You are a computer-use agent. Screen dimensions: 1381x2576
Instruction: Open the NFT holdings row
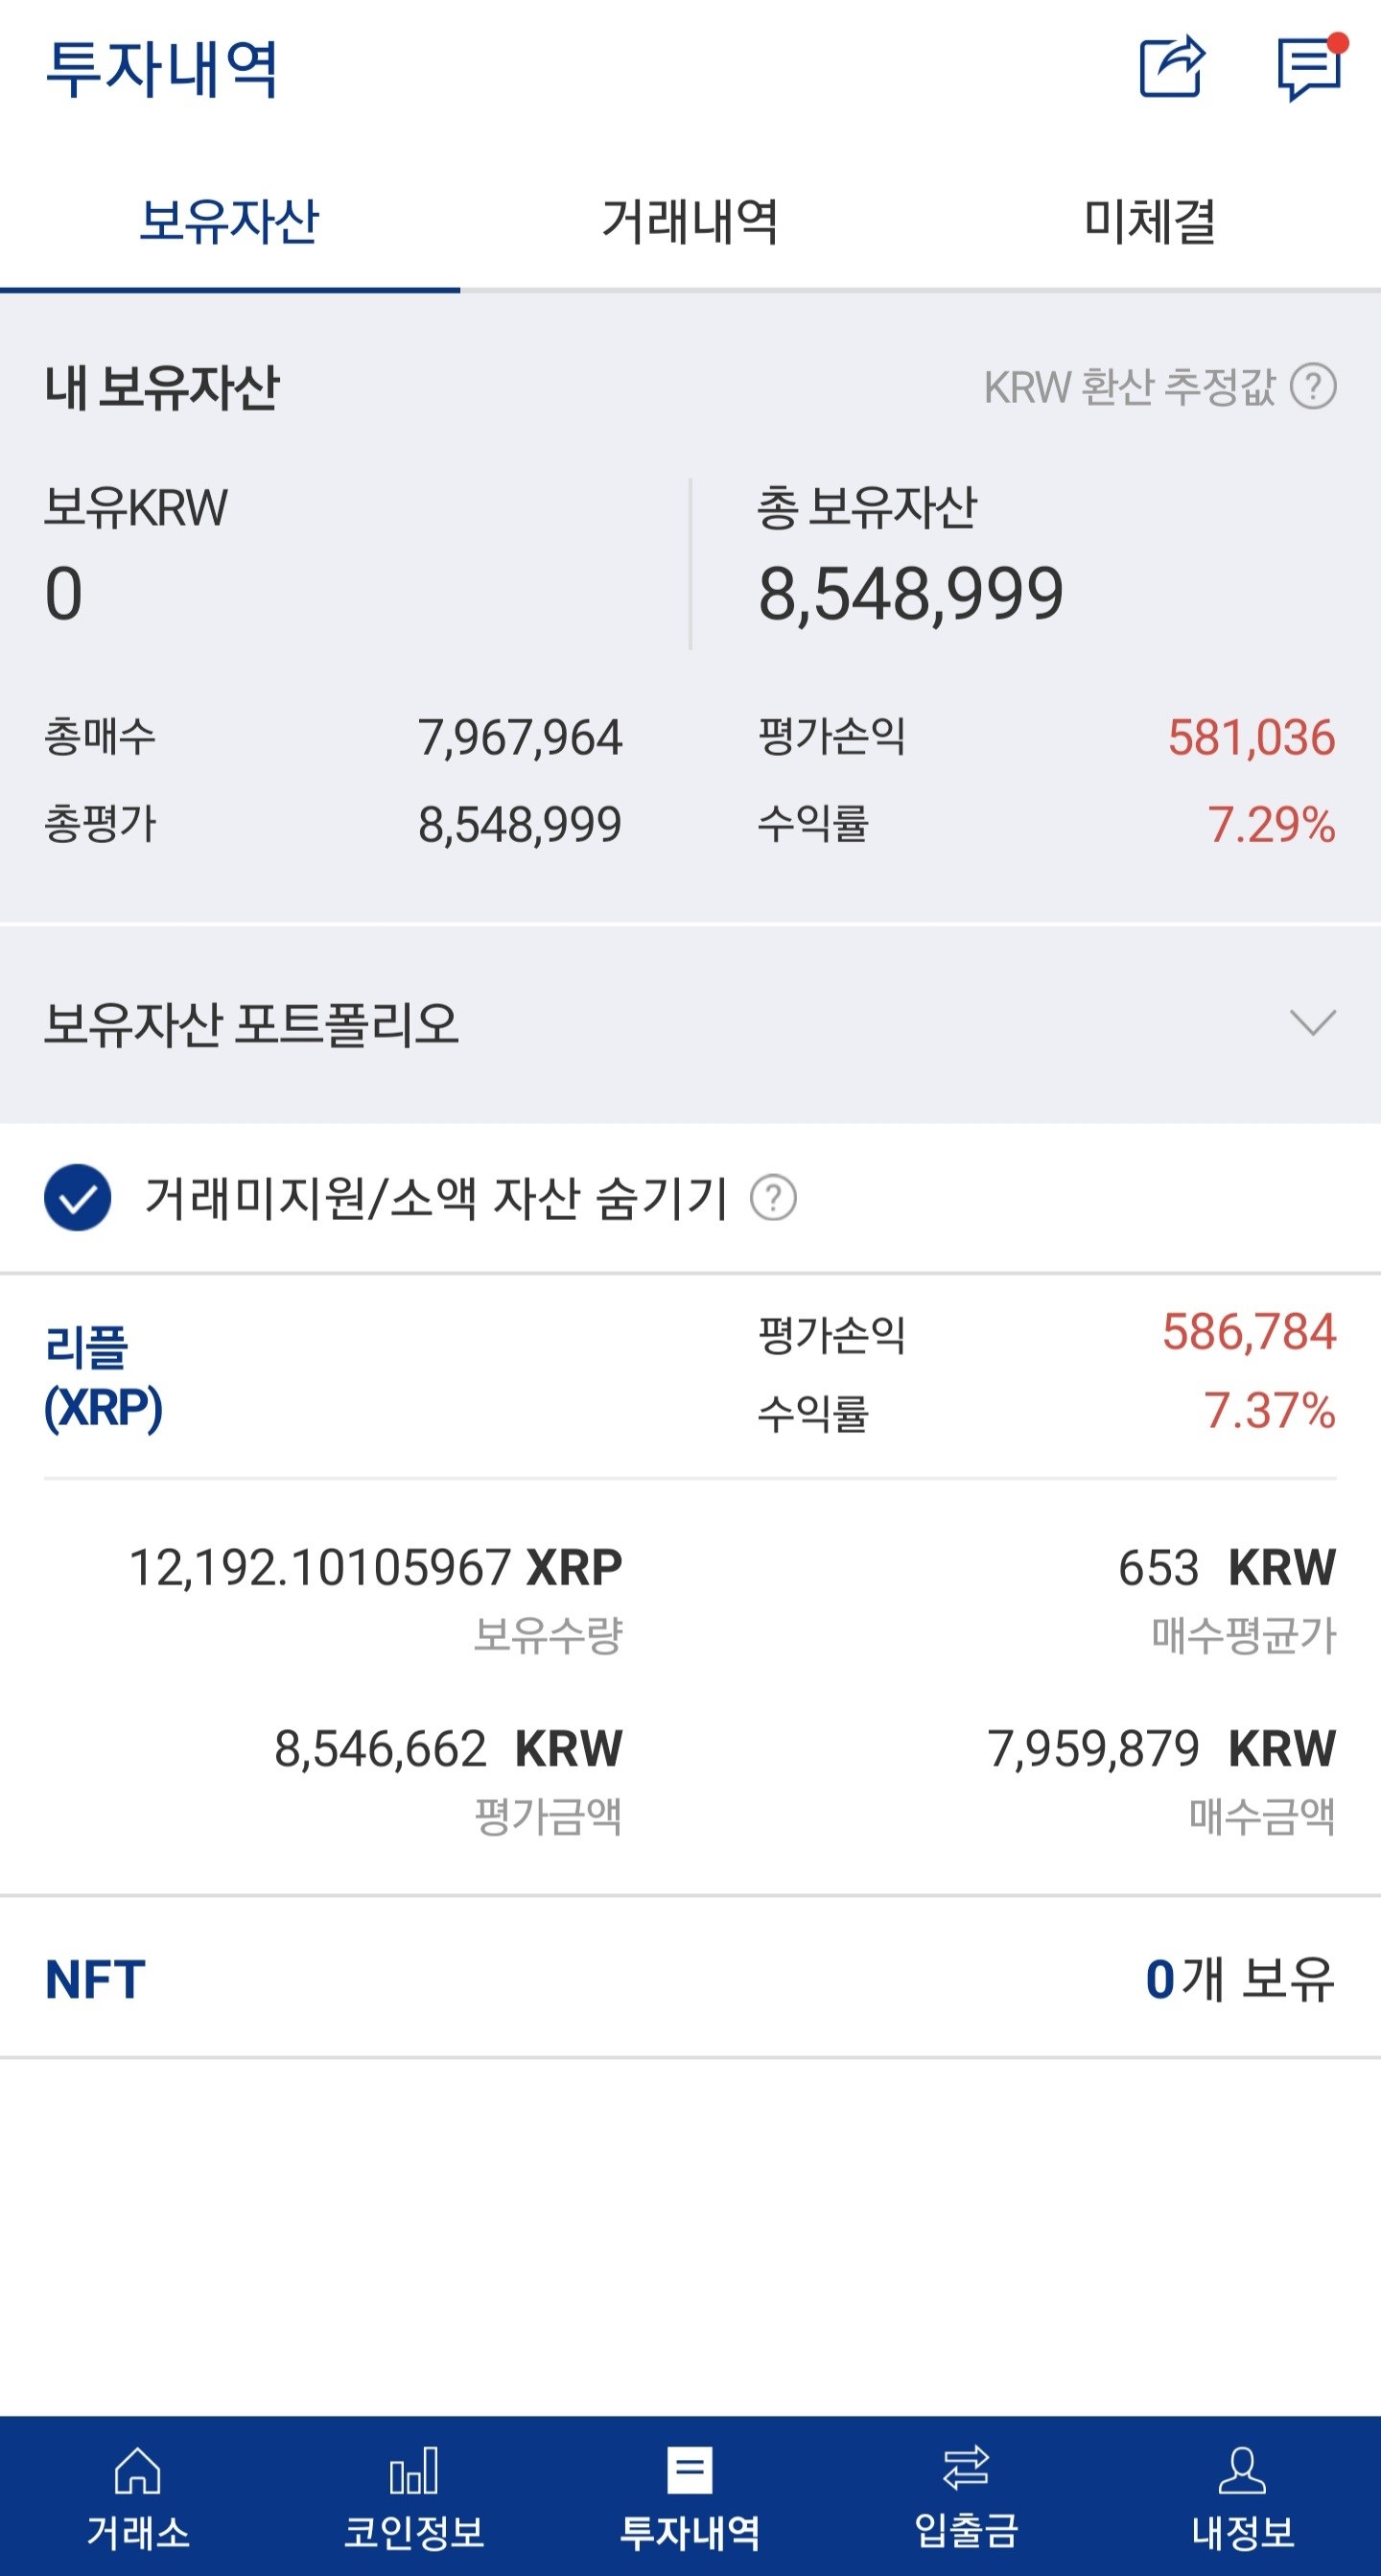tap(690, 1978)
